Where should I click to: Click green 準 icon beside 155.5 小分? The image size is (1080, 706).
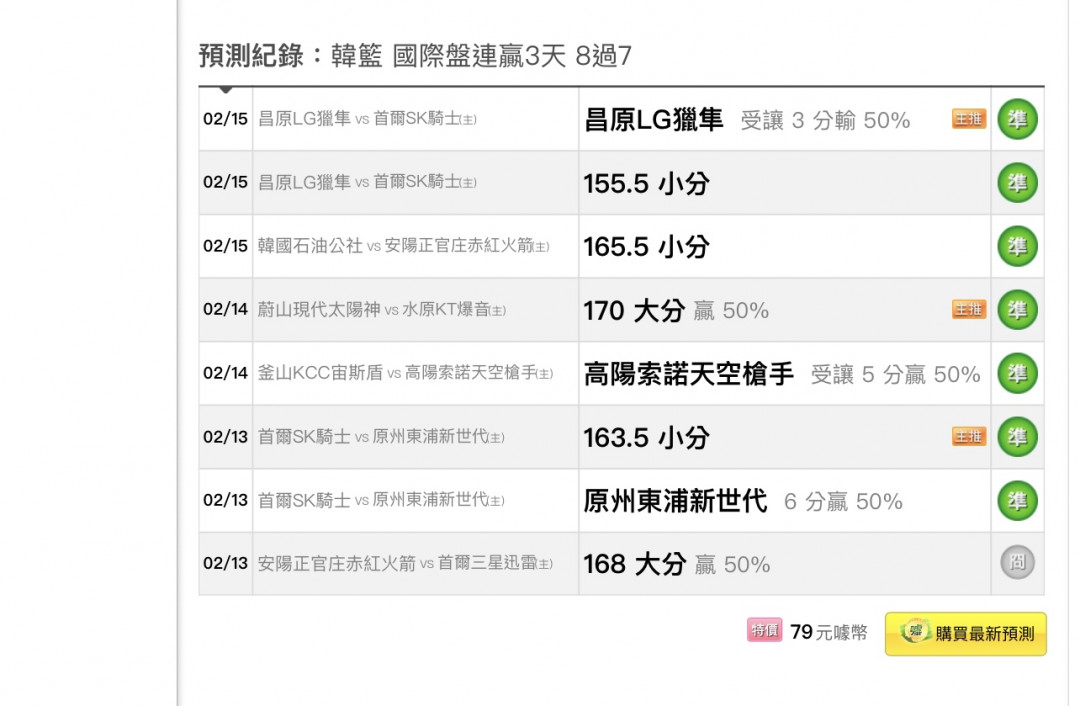1017,183
